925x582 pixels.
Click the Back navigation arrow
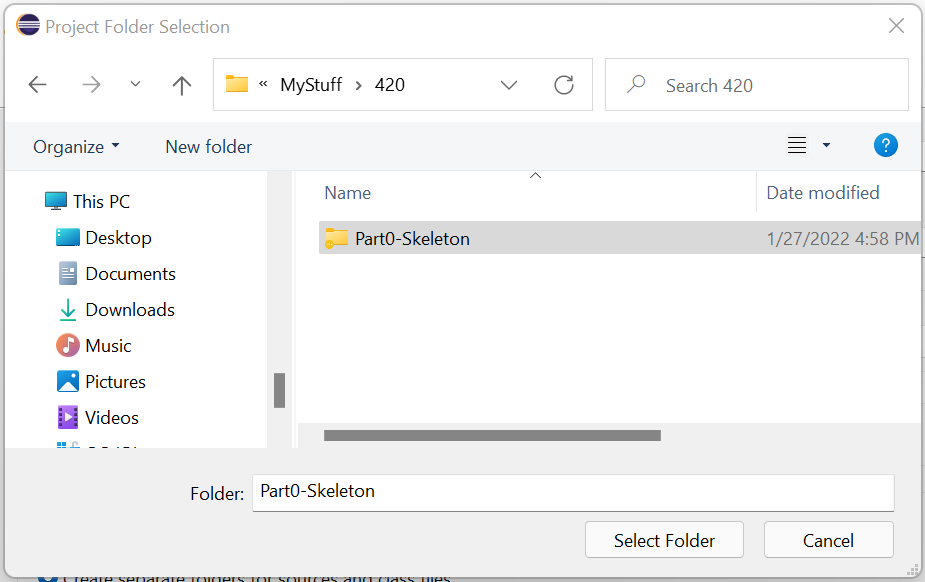38,85
